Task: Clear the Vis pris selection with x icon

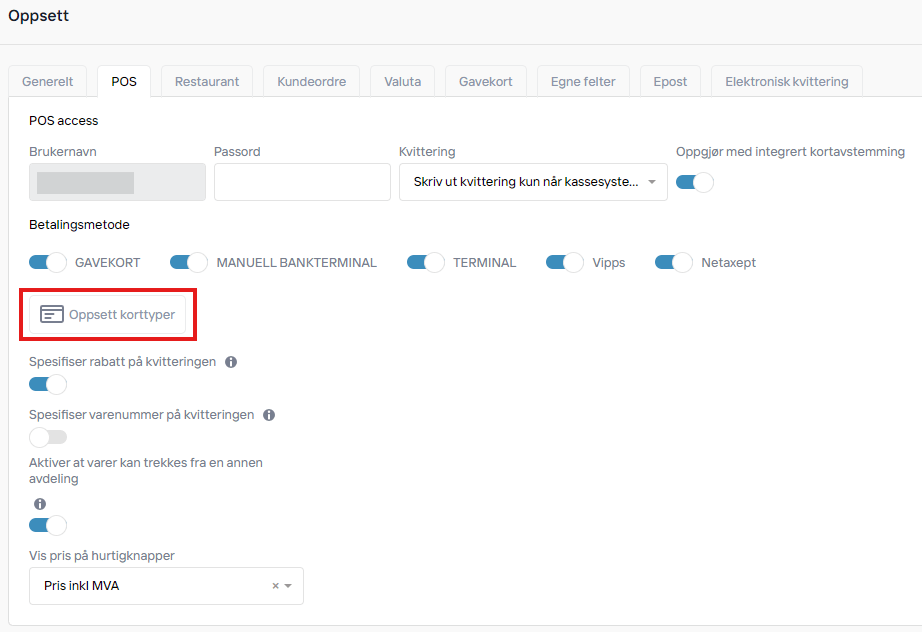Action: tap(275, 586)
